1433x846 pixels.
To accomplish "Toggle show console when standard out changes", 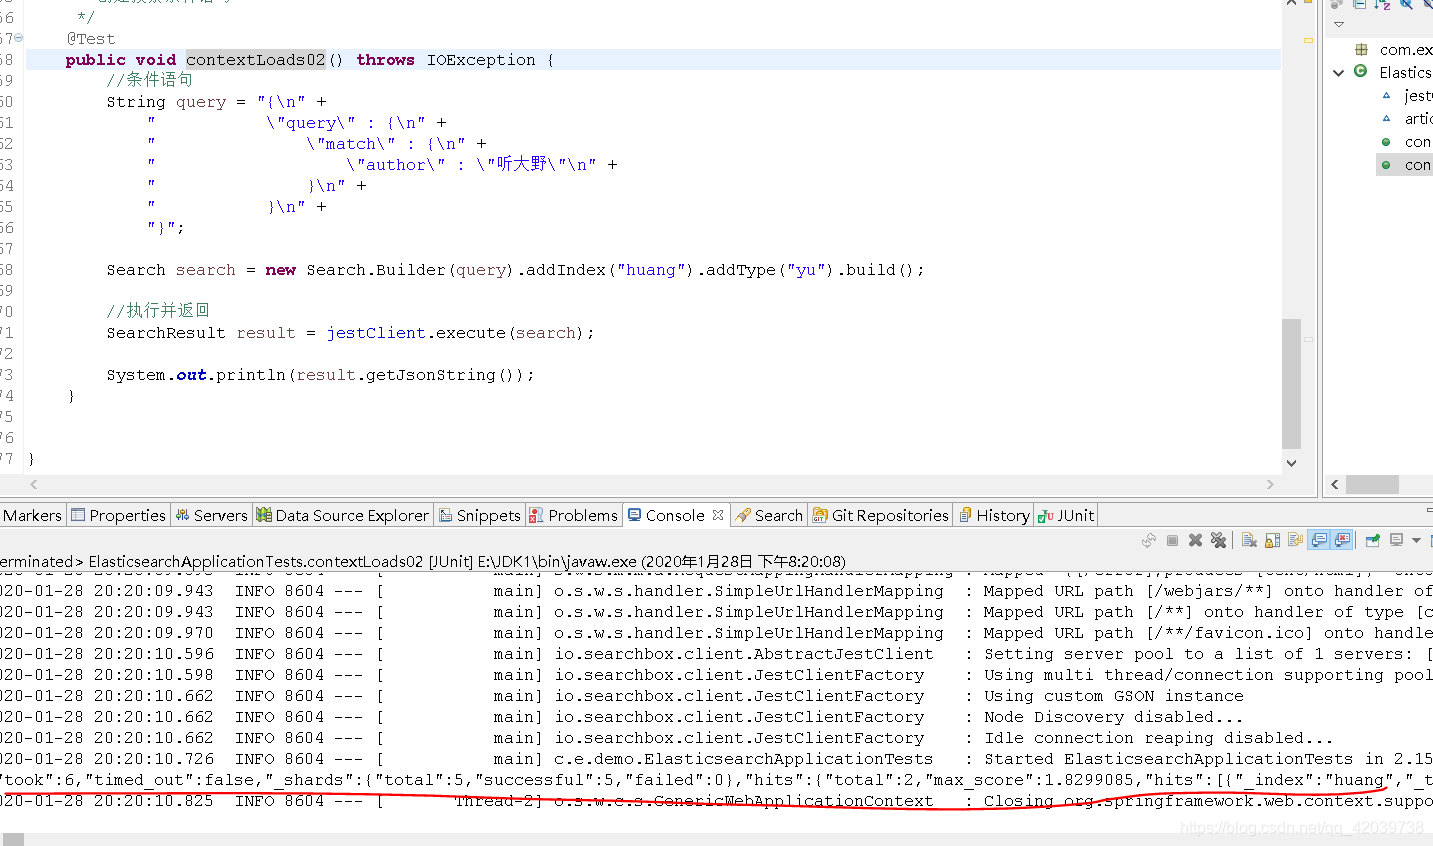I will [1319, 540].
